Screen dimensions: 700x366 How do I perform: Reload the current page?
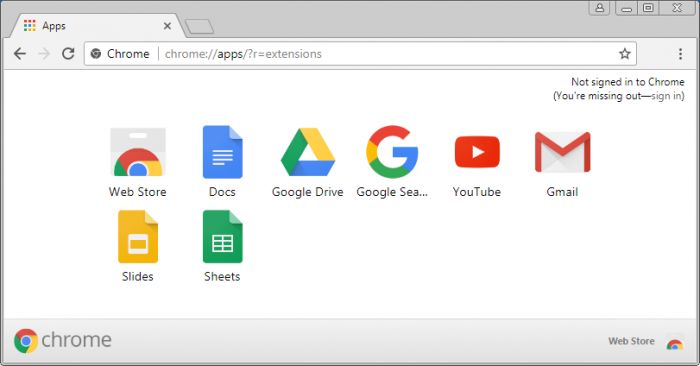tap(68, 54)
